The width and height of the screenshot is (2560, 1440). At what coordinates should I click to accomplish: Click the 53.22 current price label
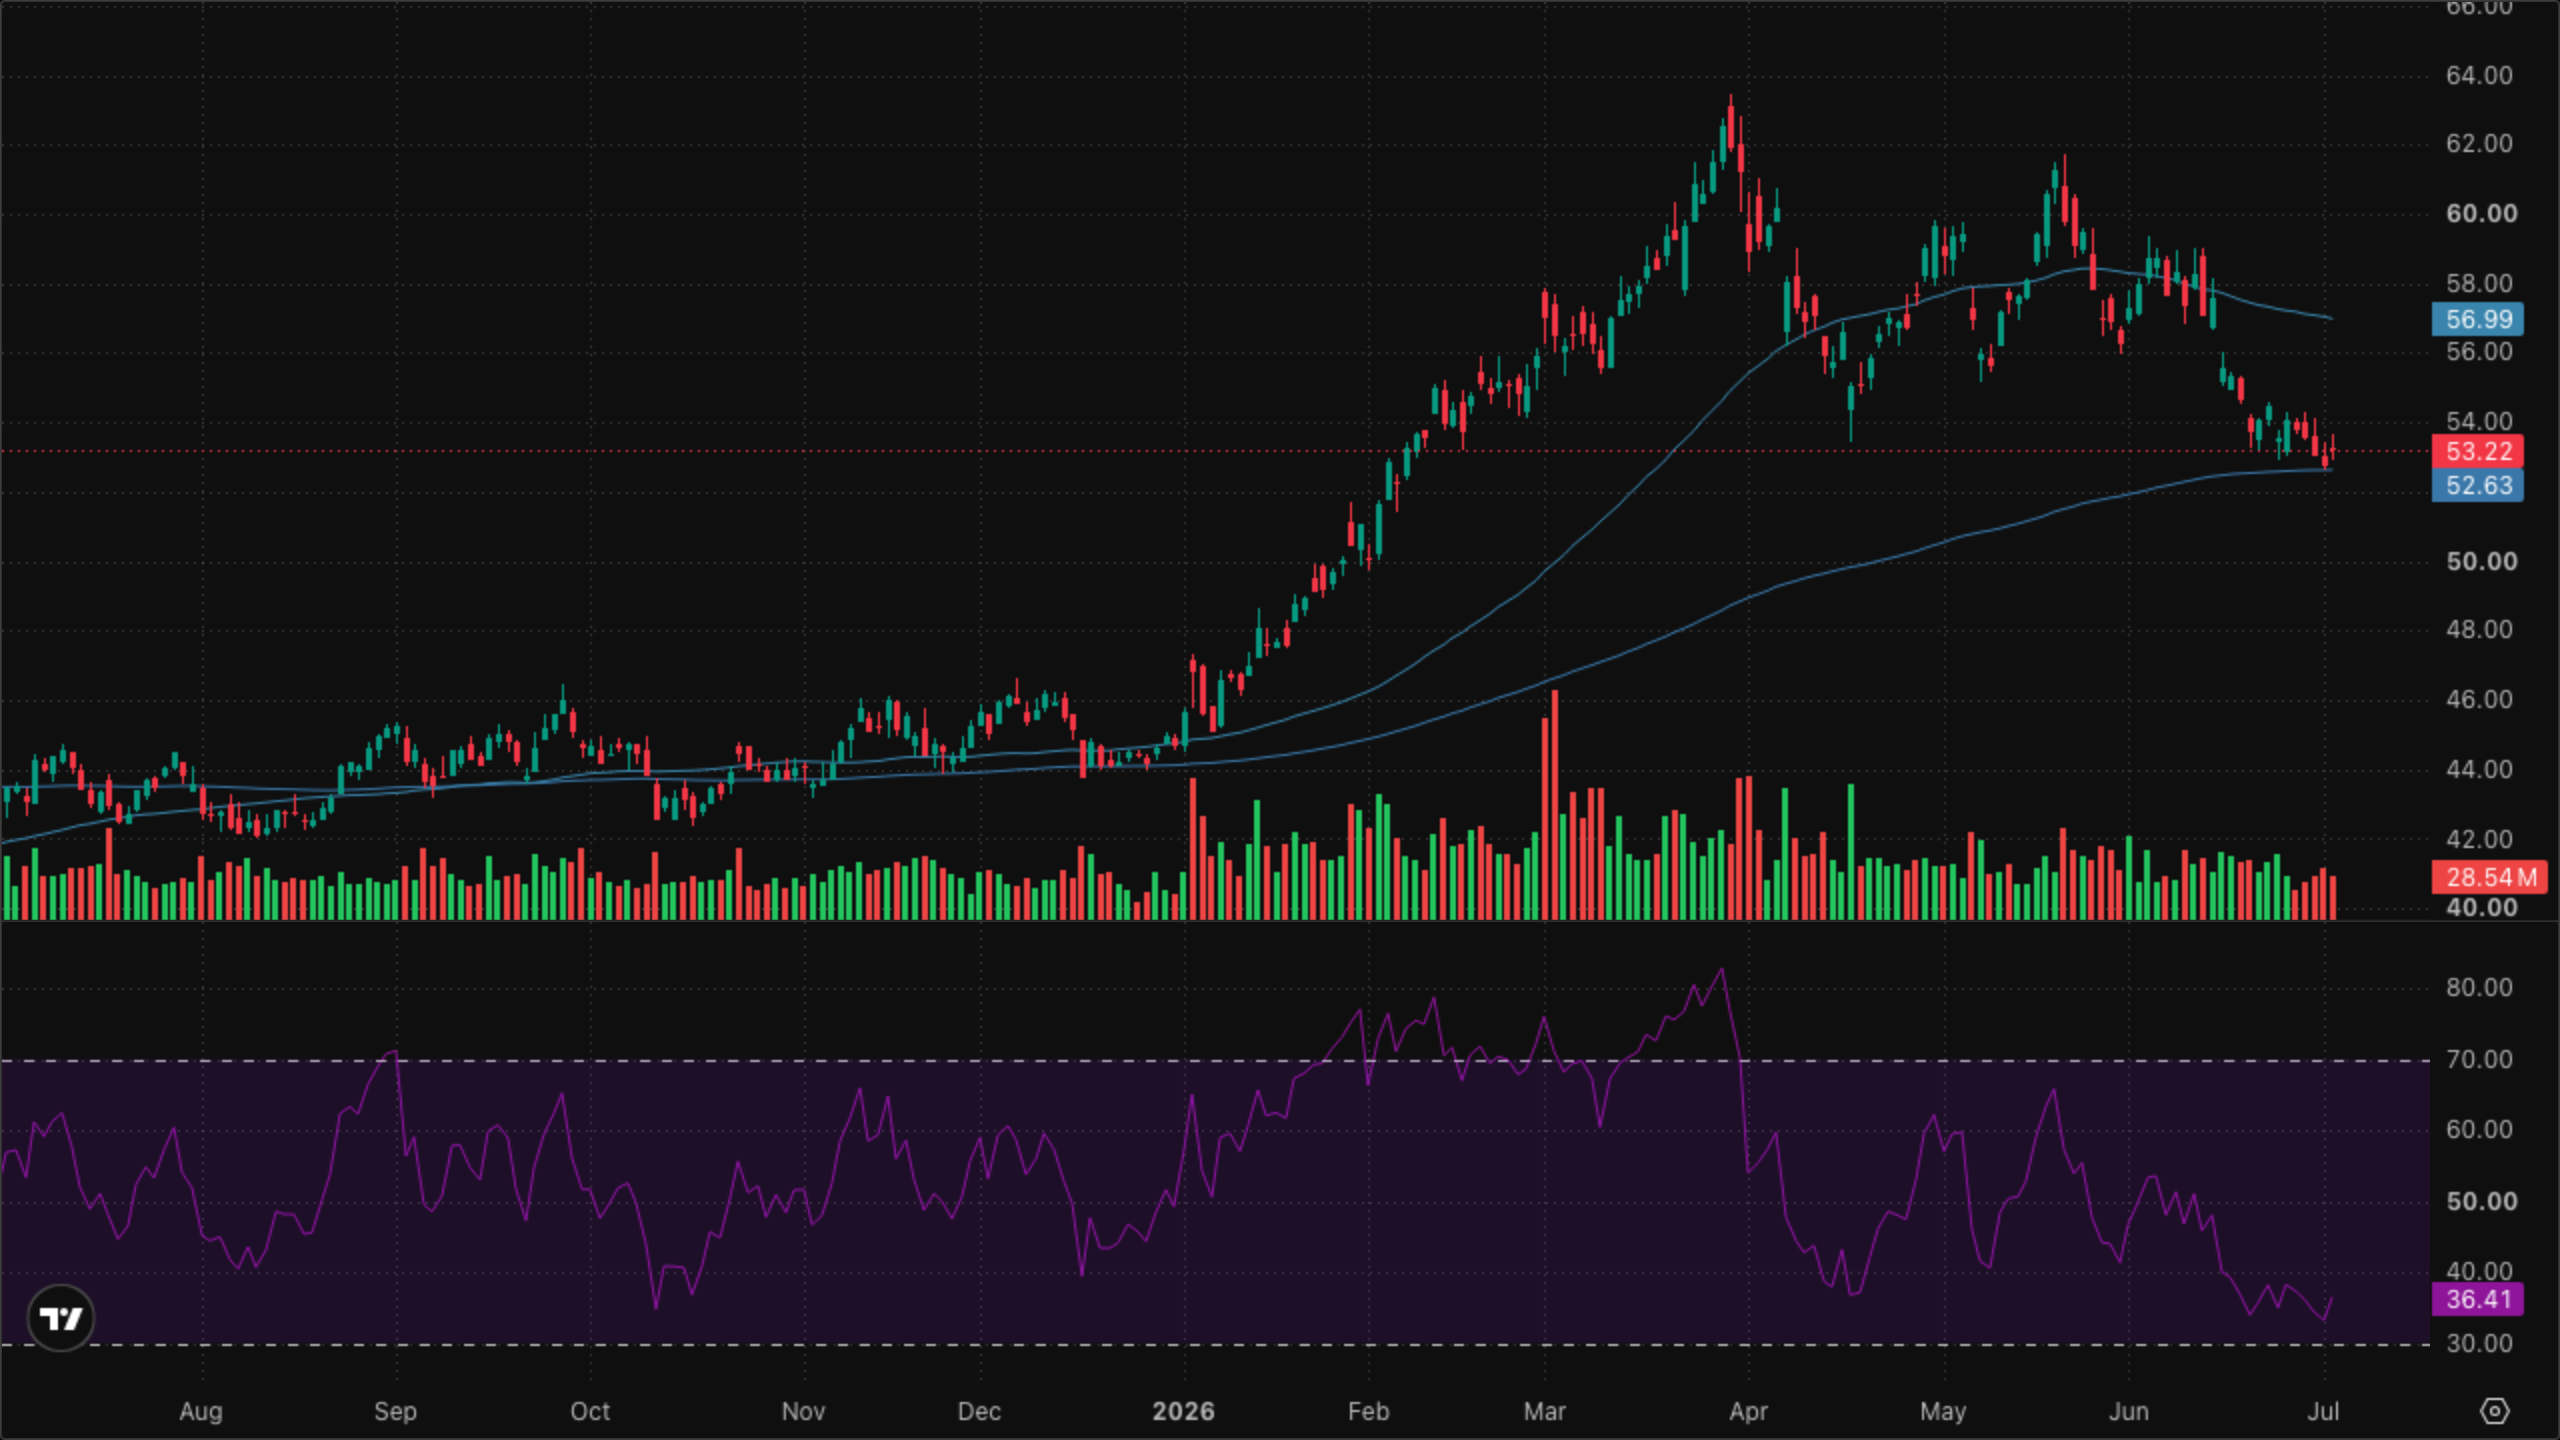click(2478, 451)
